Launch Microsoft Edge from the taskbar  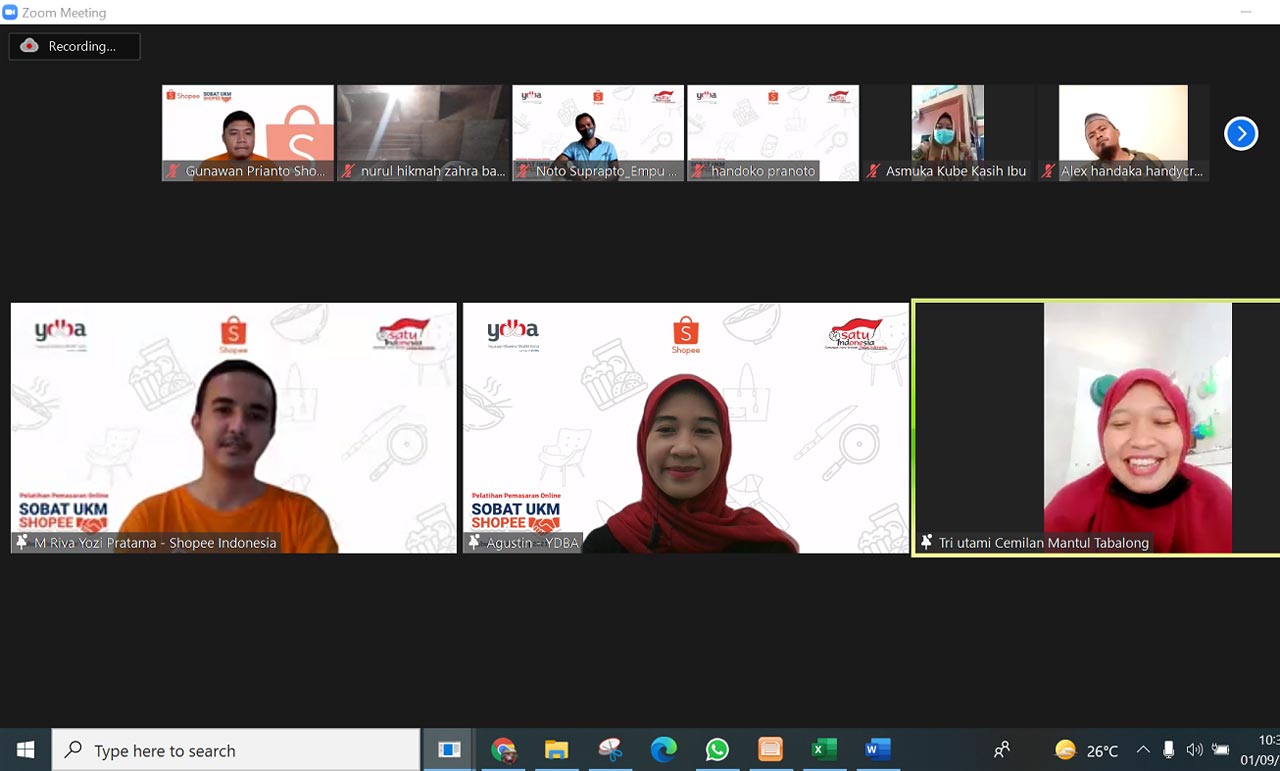click(x=663, y=750)
